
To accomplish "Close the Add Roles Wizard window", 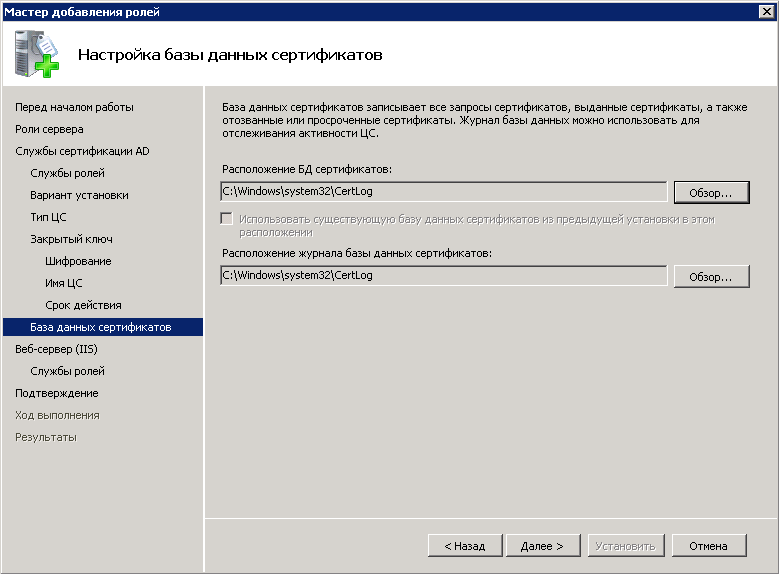I will [x=766, y=11].
